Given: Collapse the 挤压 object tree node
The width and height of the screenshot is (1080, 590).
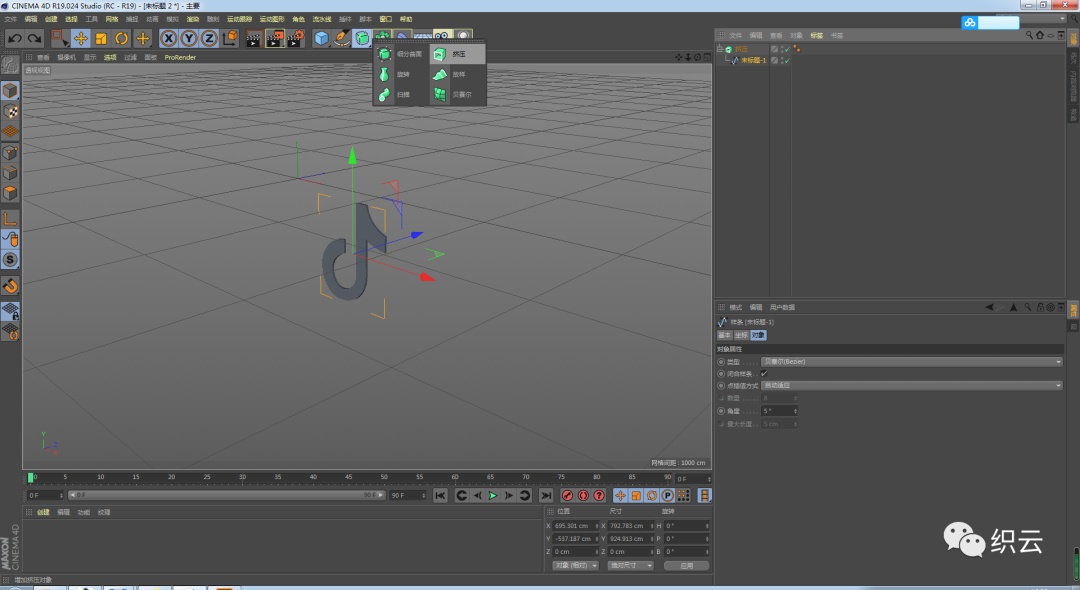Looking at the screenshot, I should coord(720,49).
